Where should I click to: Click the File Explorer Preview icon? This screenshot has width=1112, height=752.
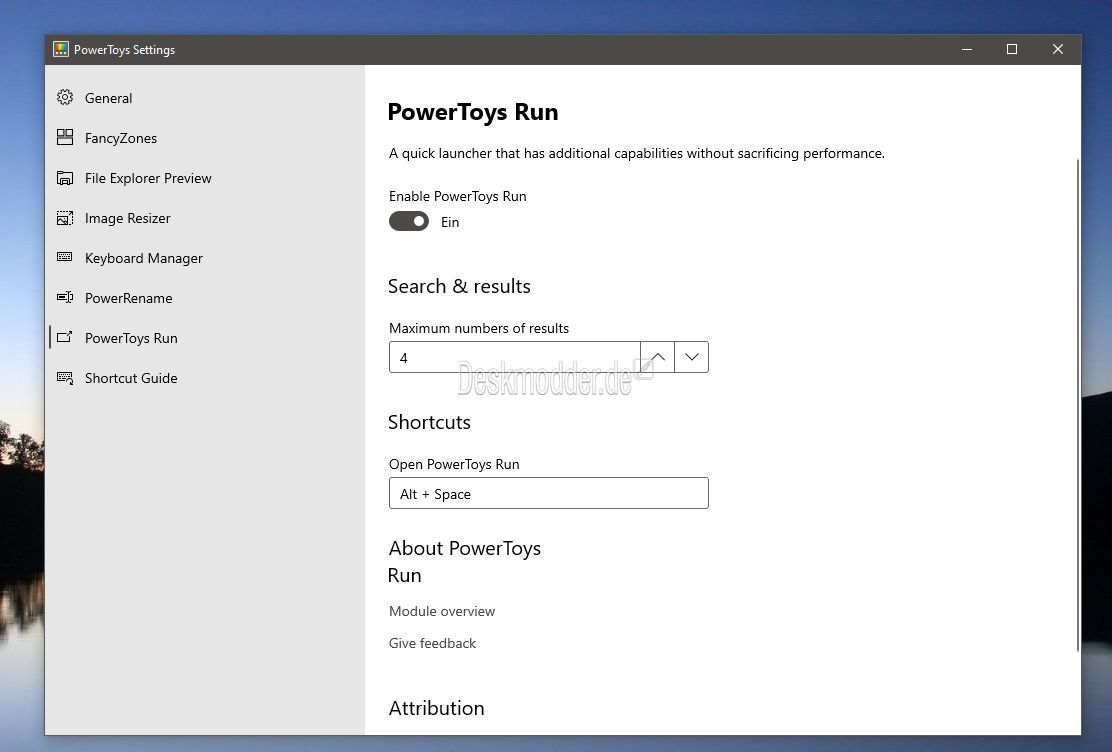(x=65, y=177)
